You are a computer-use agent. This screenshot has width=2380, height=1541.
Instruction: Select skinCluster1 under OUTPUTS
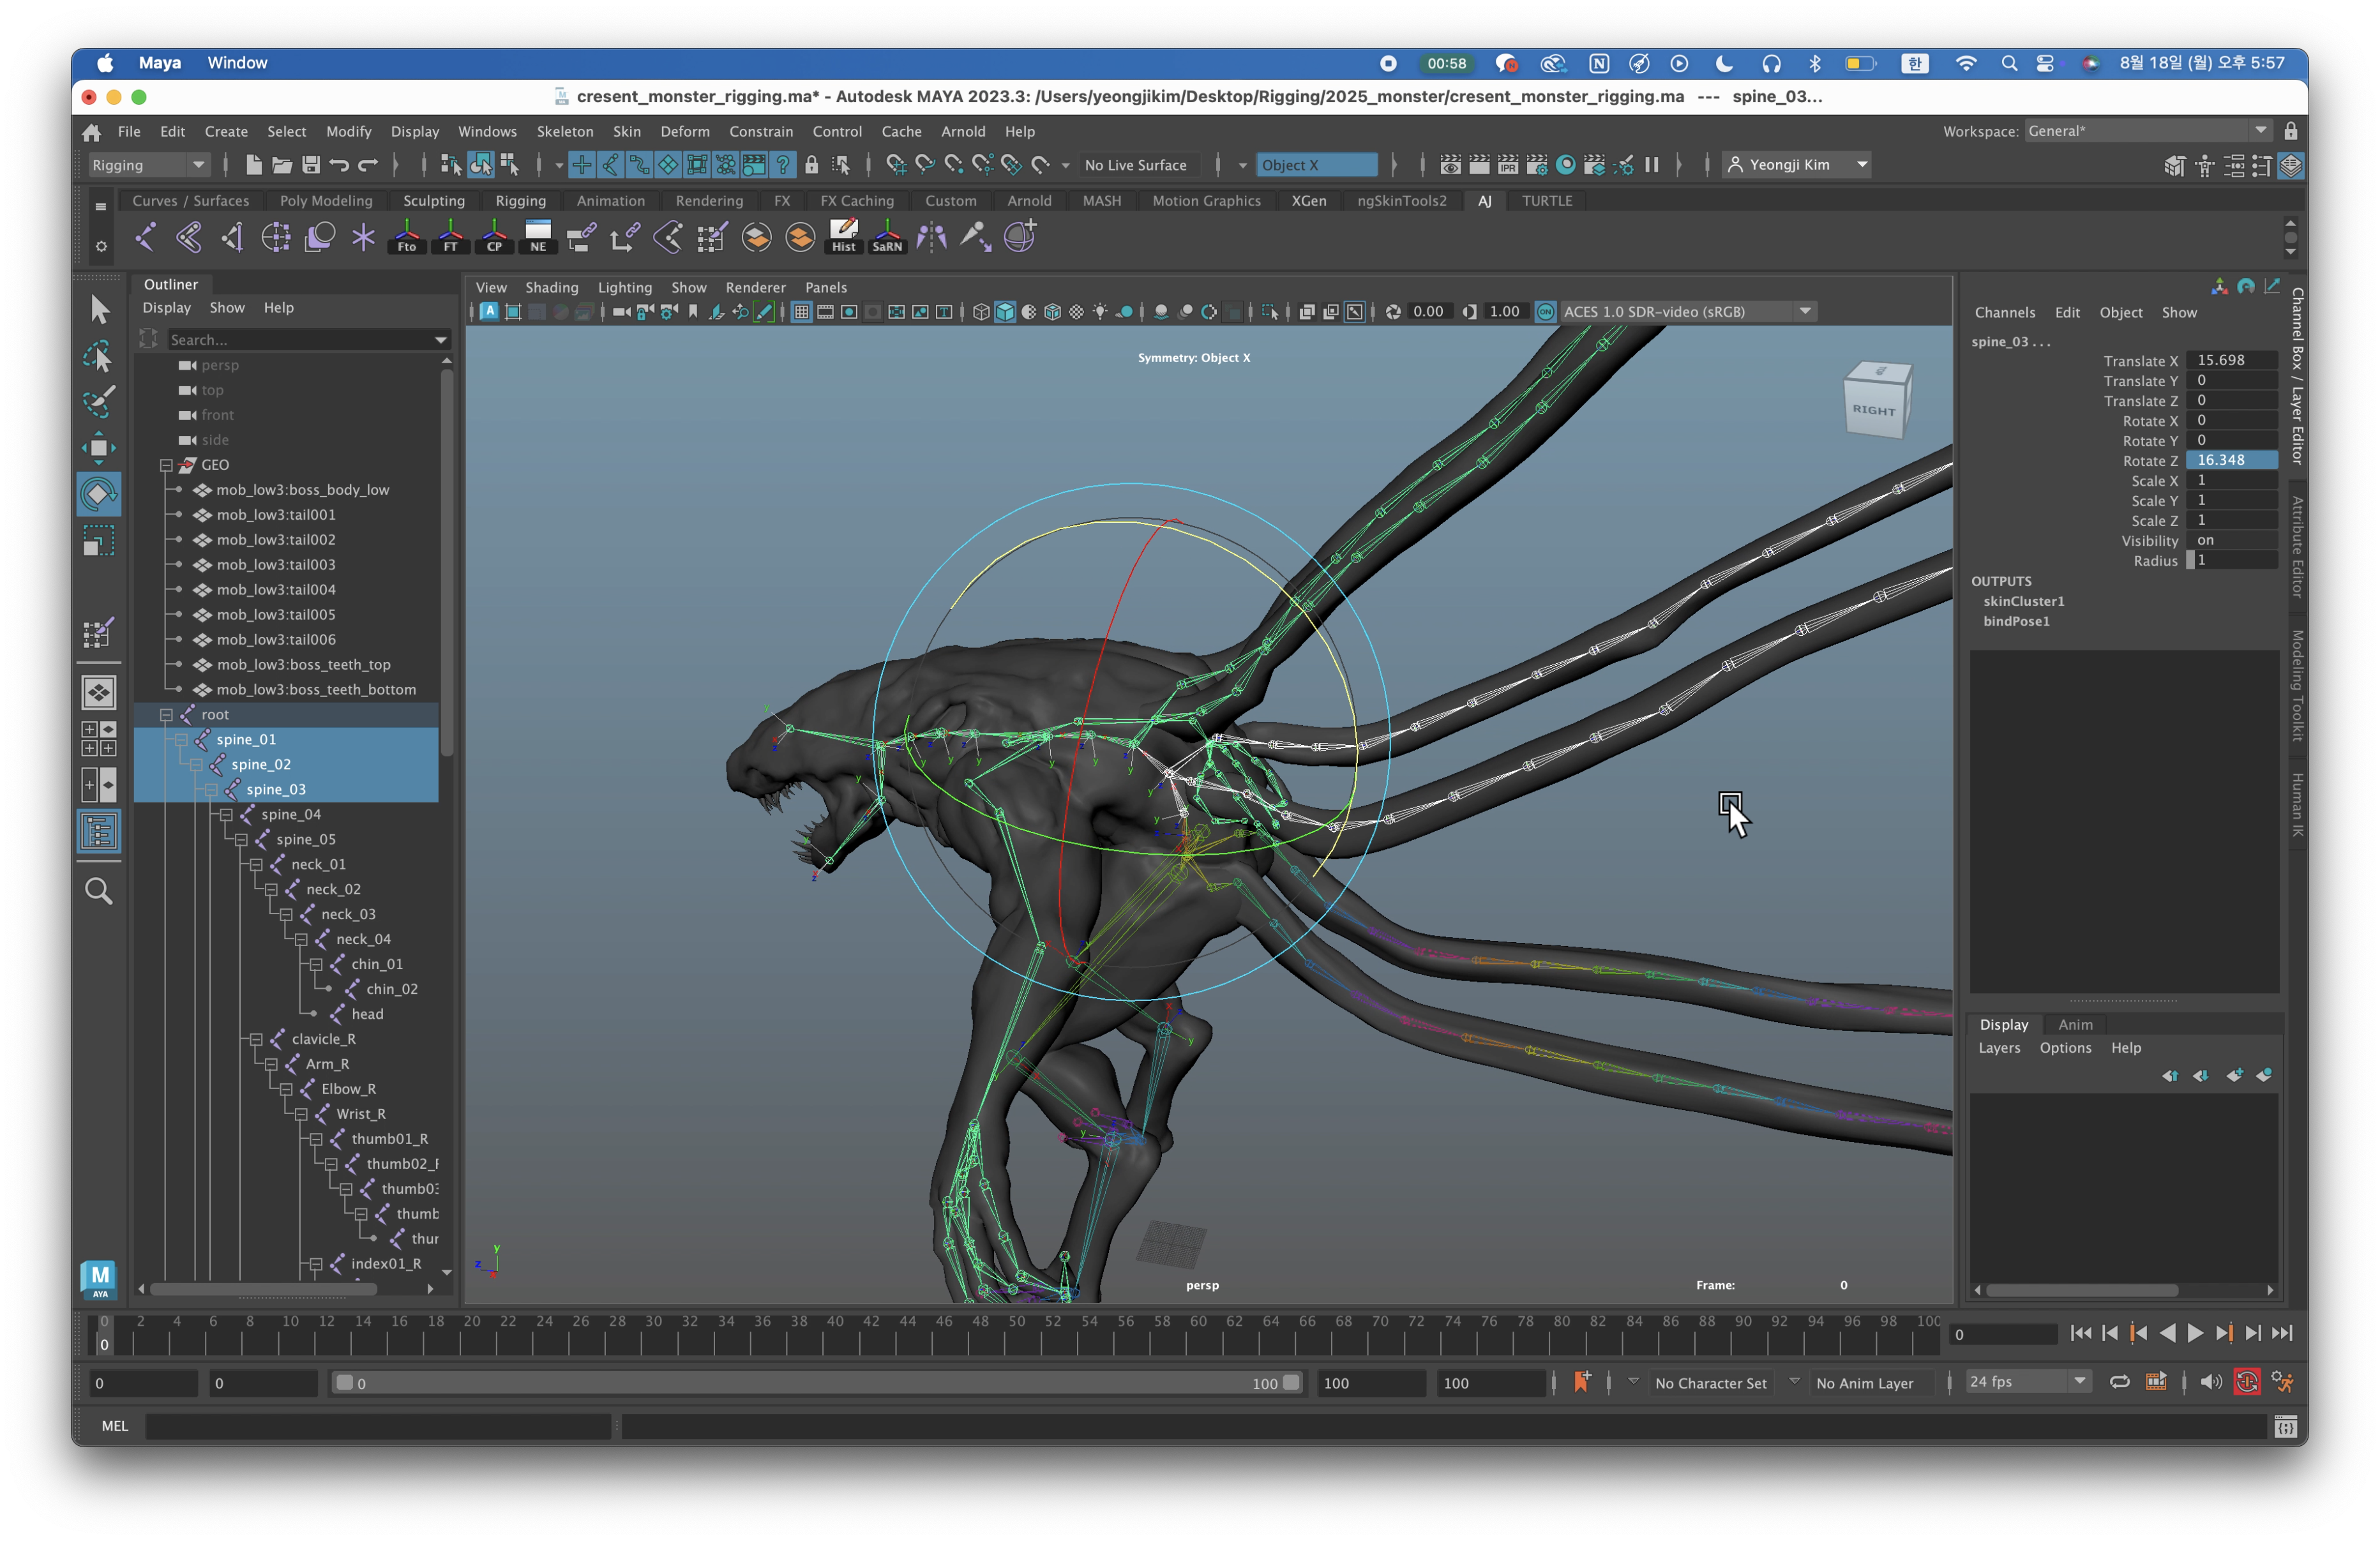click(x=2023, y=601)
